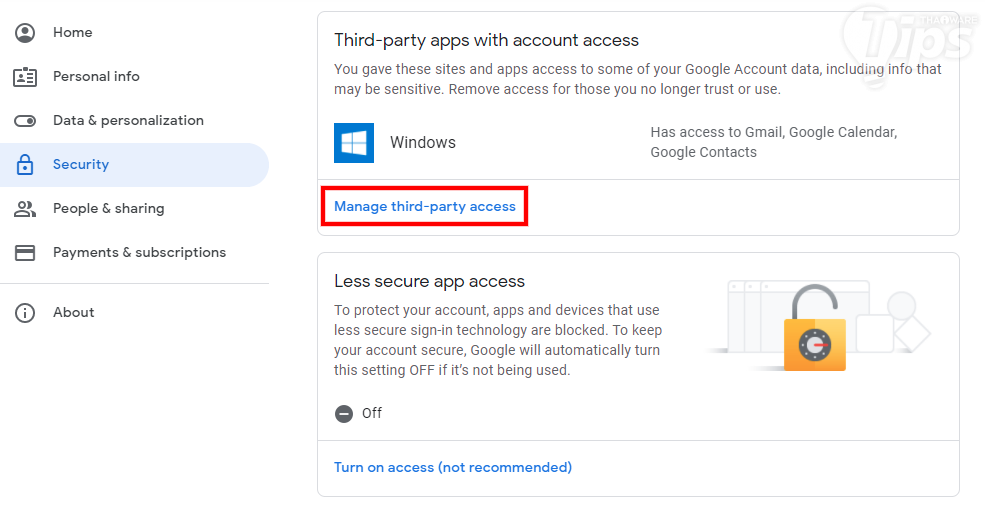Click Manage third-party access link

click(x=425, y=207)
